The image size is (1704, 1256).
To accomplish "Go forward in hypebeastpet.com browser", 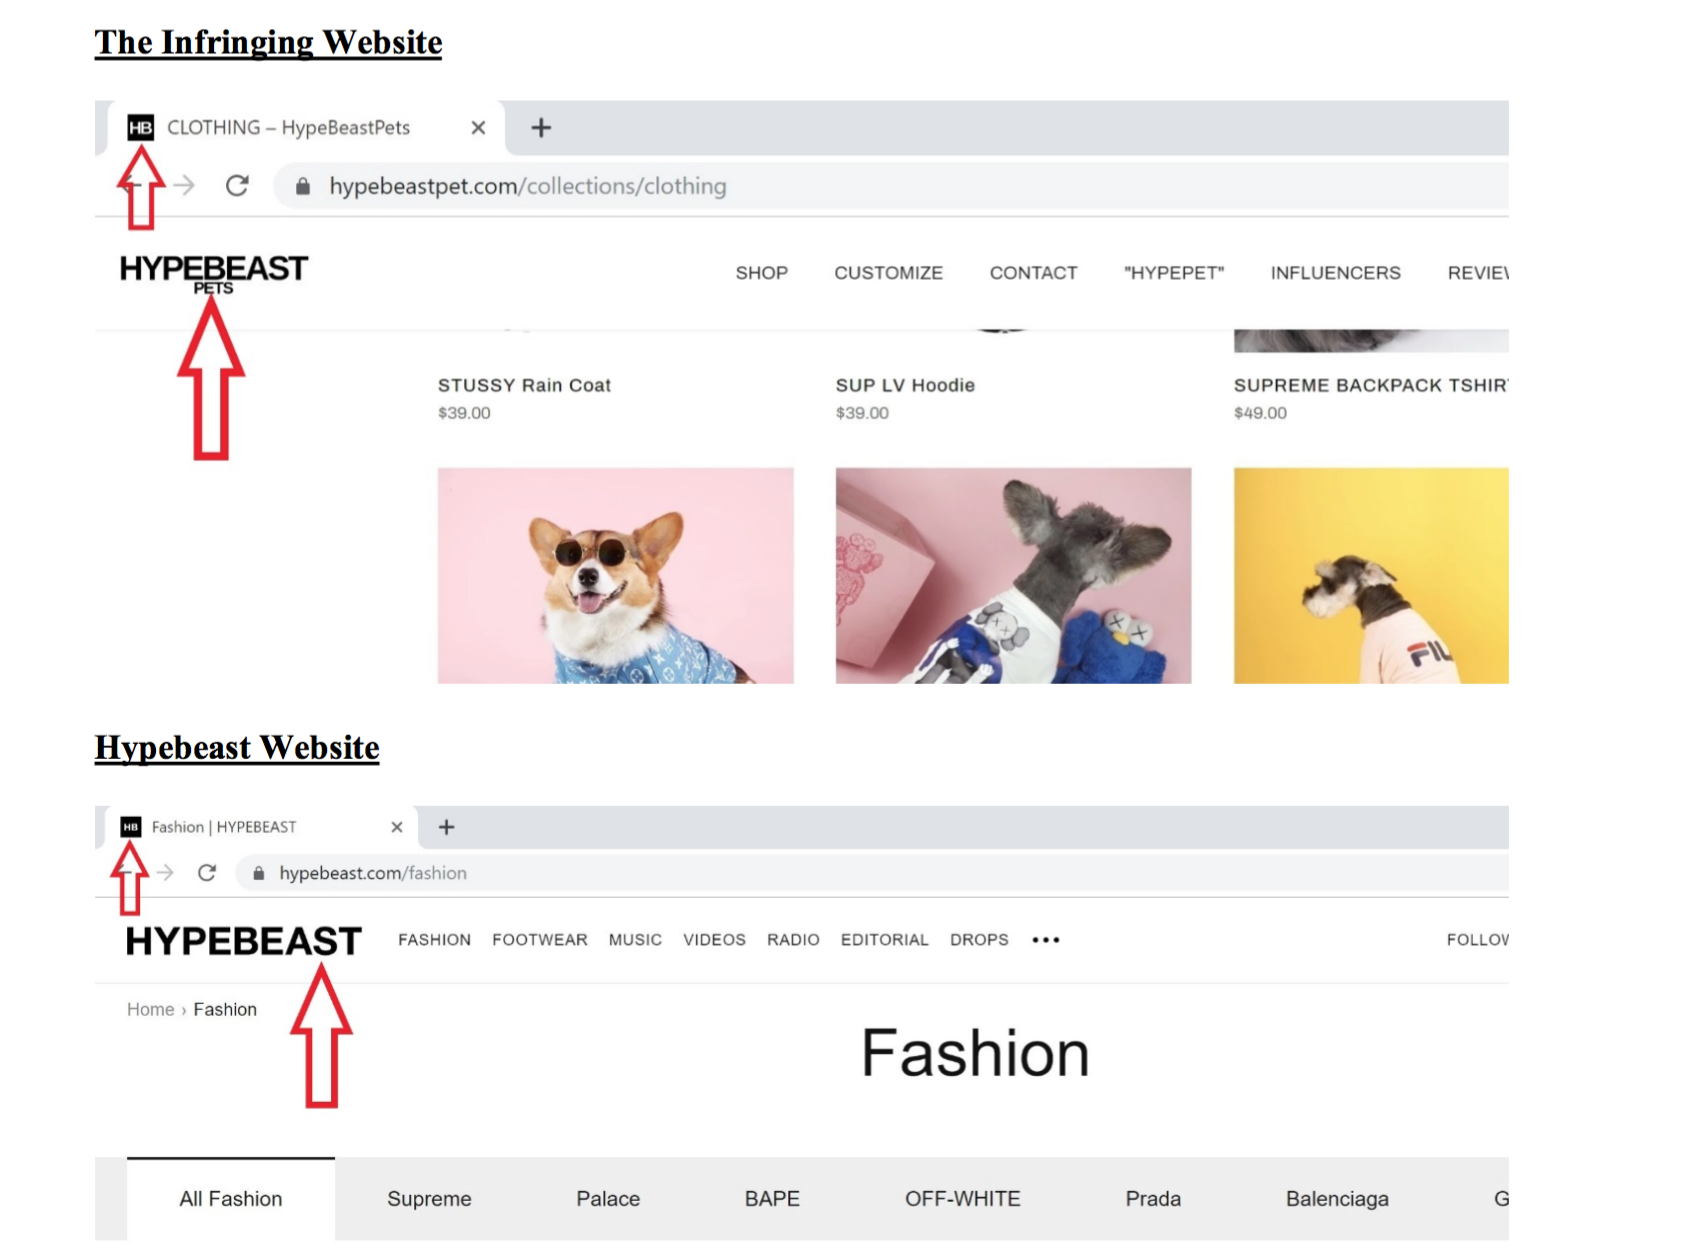I will [184, 186].
